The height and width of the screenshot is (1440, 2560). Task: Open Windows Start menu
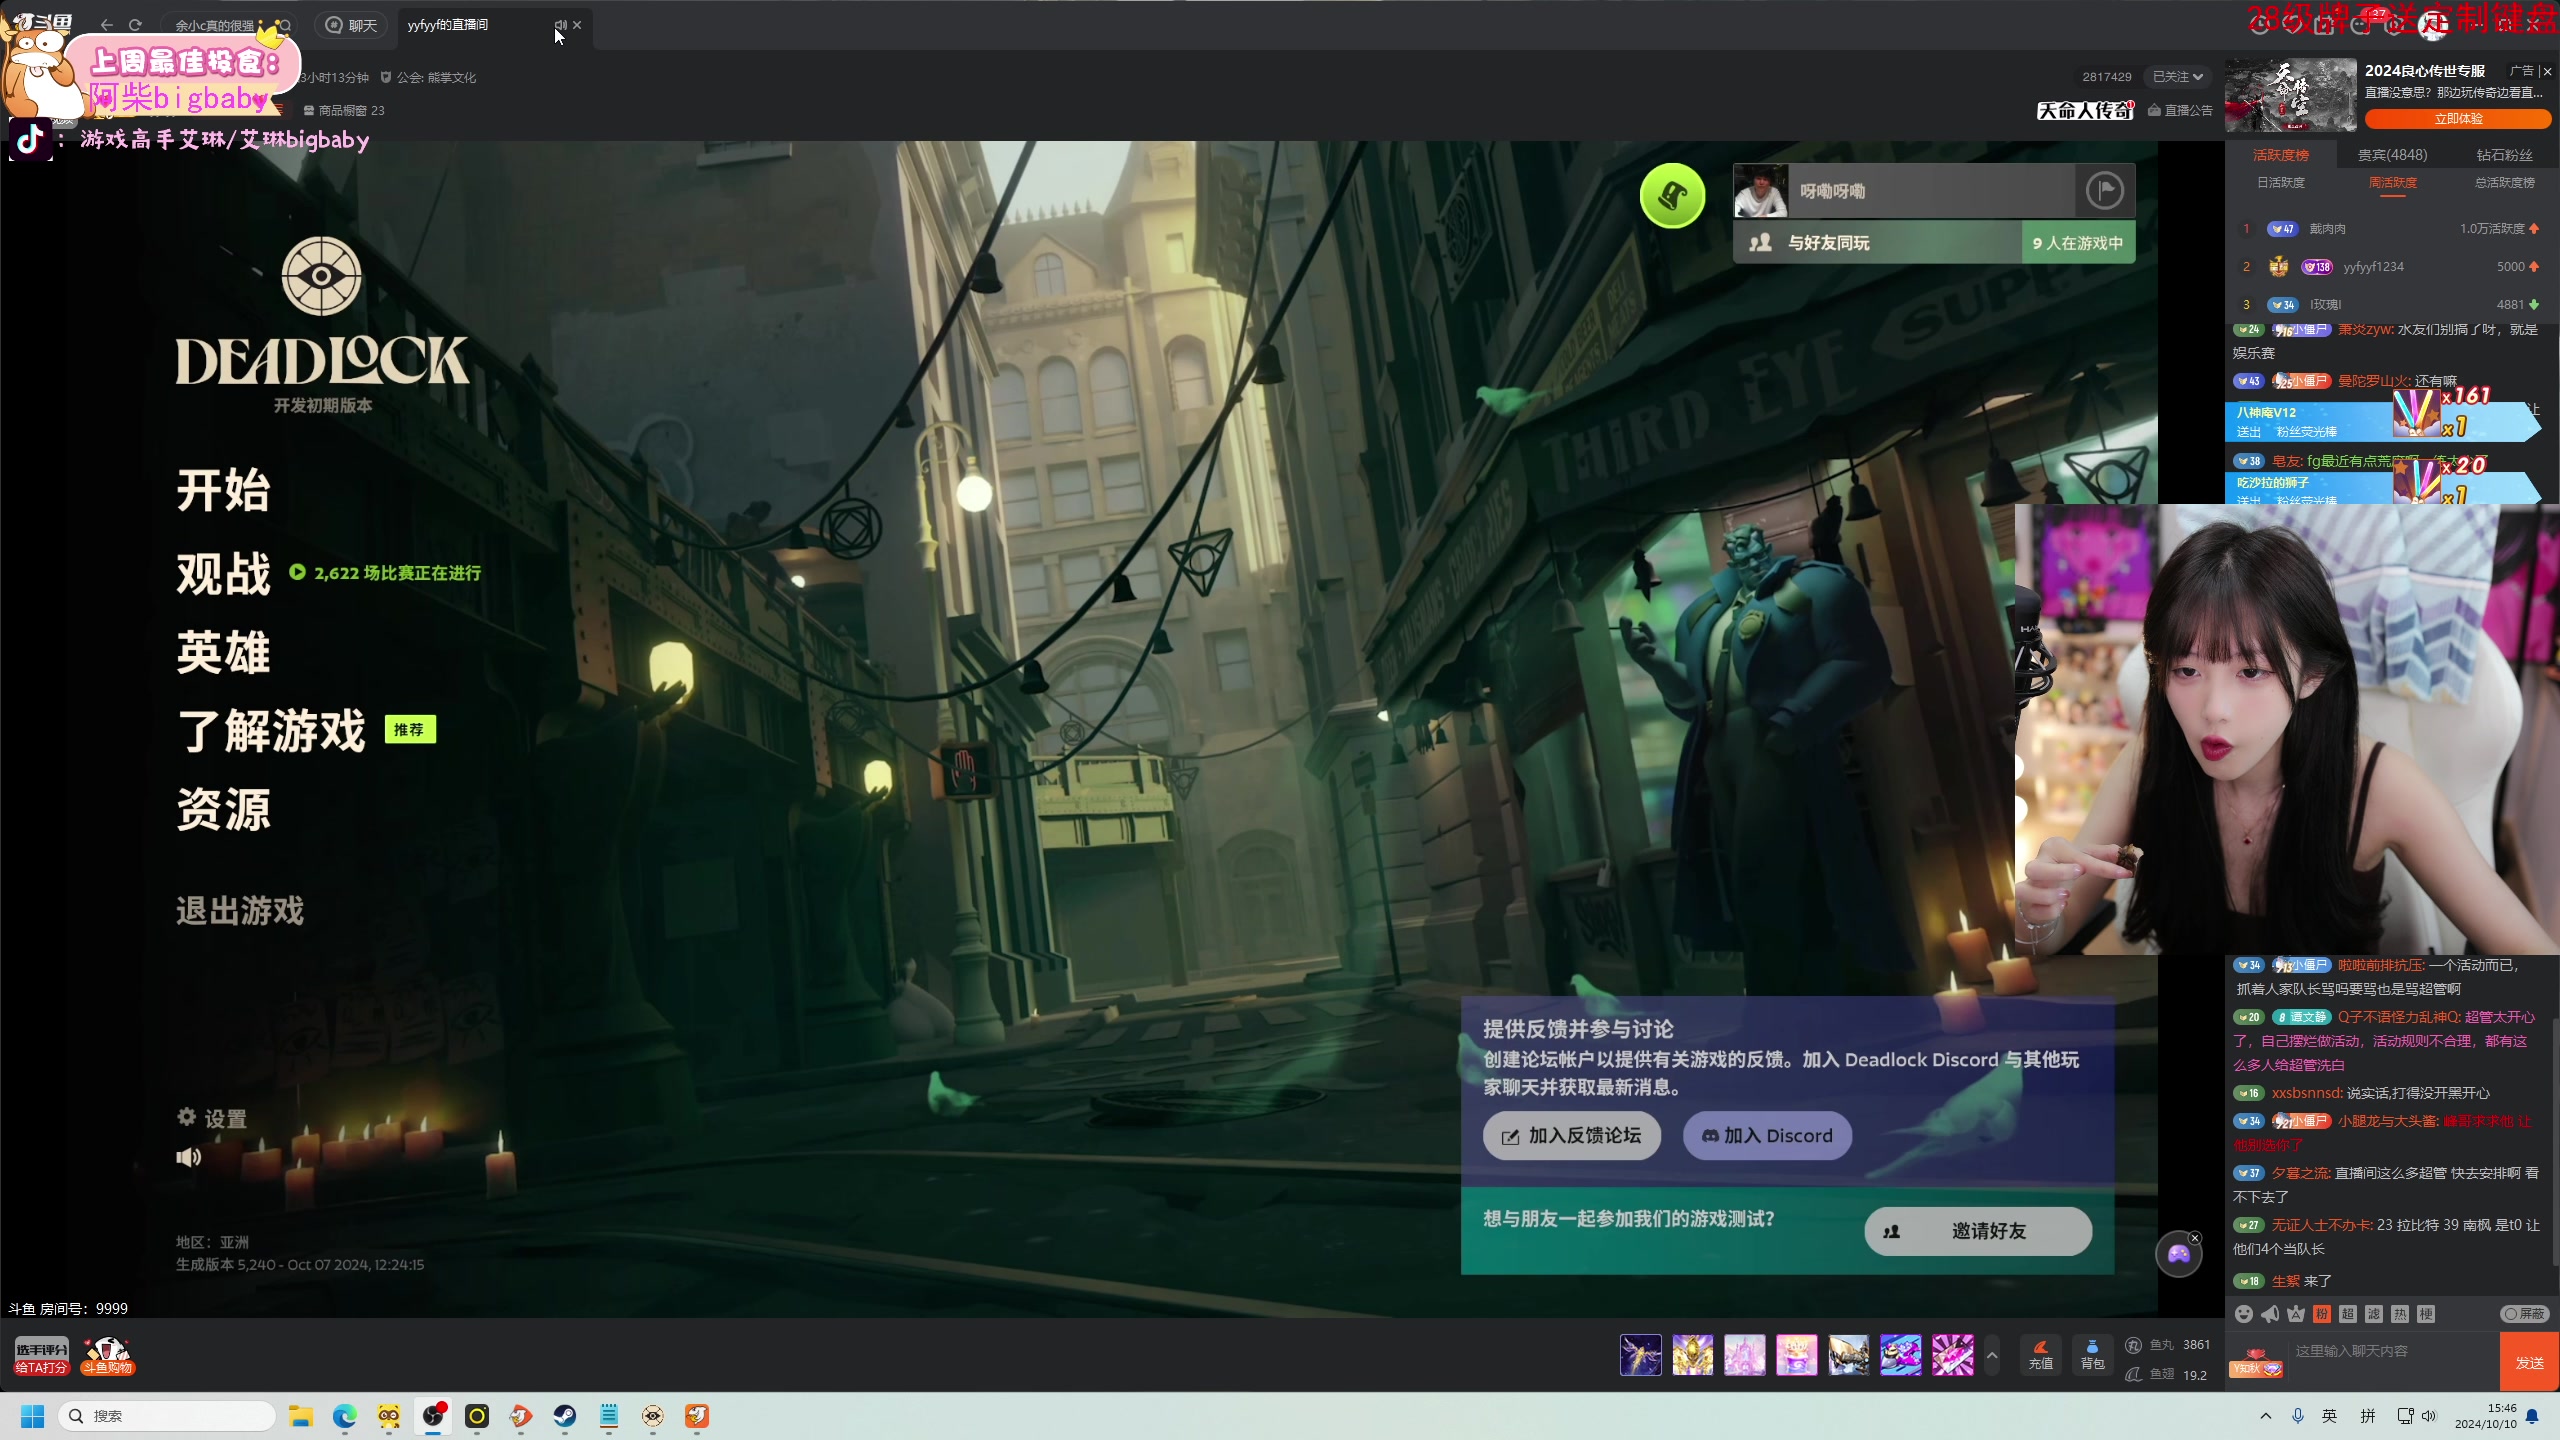(32, 1416)
